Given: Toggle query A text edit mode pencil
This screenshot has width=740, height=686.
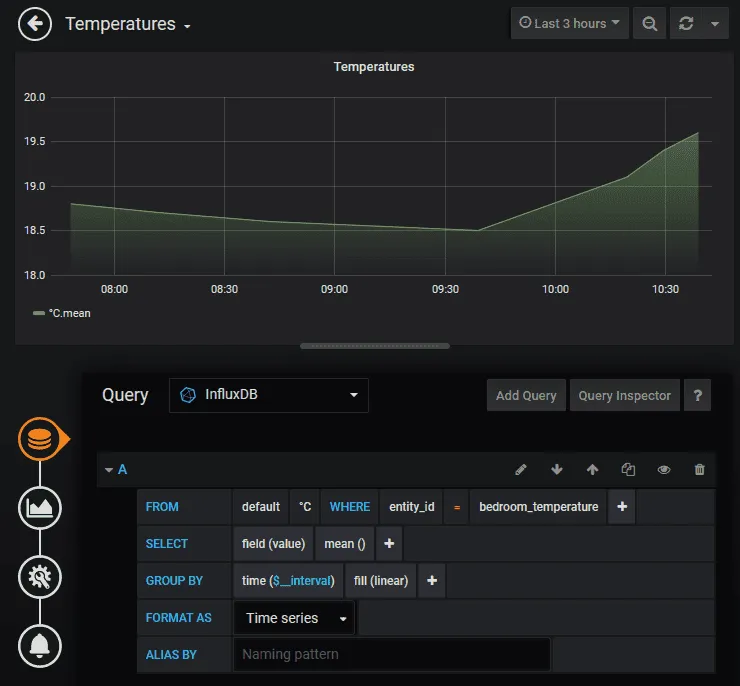Looking at the screenshot, I should (521, 469).
